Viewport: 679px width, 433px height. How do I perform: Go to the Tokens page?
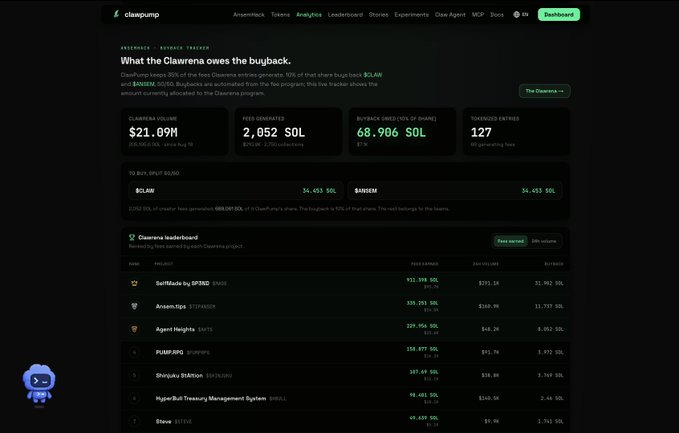[x=280, y=14]
